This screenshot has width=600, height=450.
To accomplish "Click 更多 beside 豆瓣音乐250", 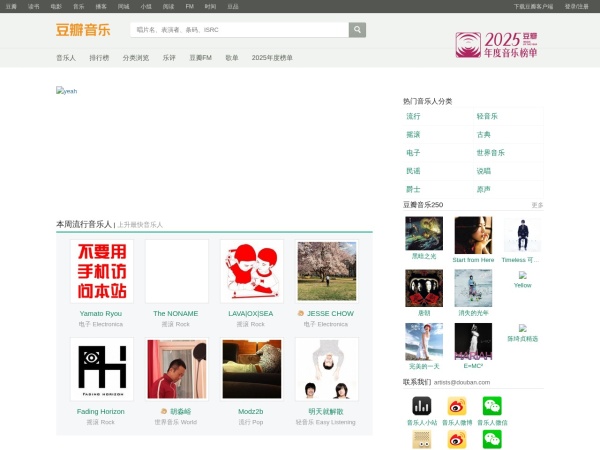I will point(537,205).
